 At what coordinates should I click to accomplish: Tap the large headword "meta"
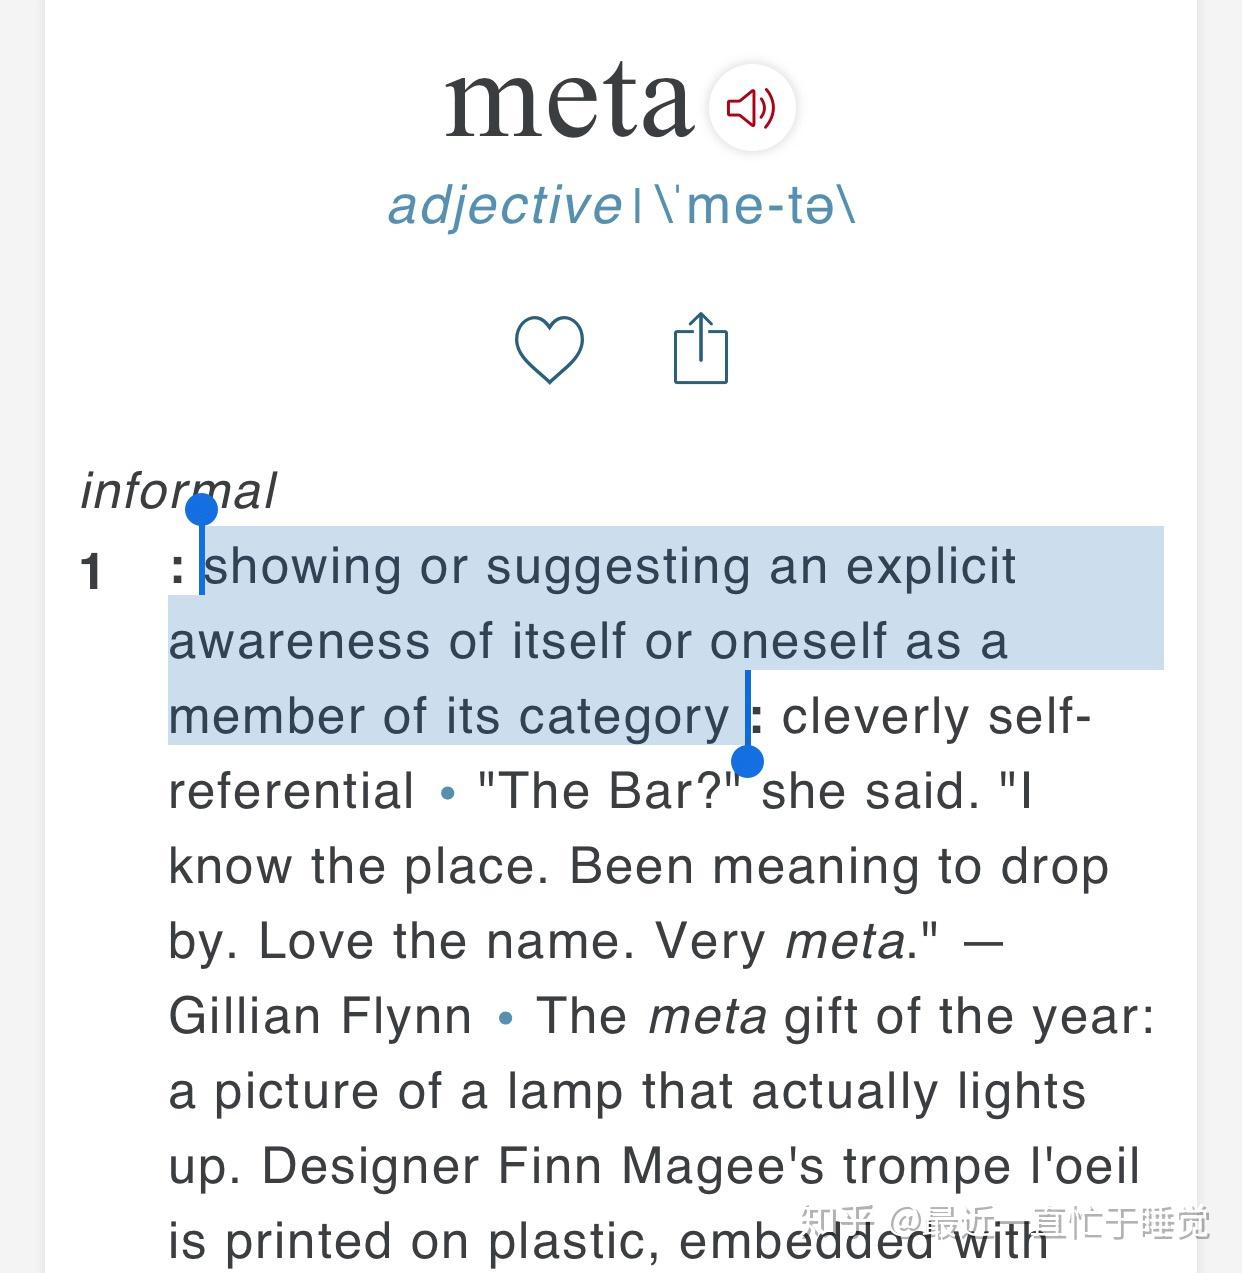pos(568,102)
